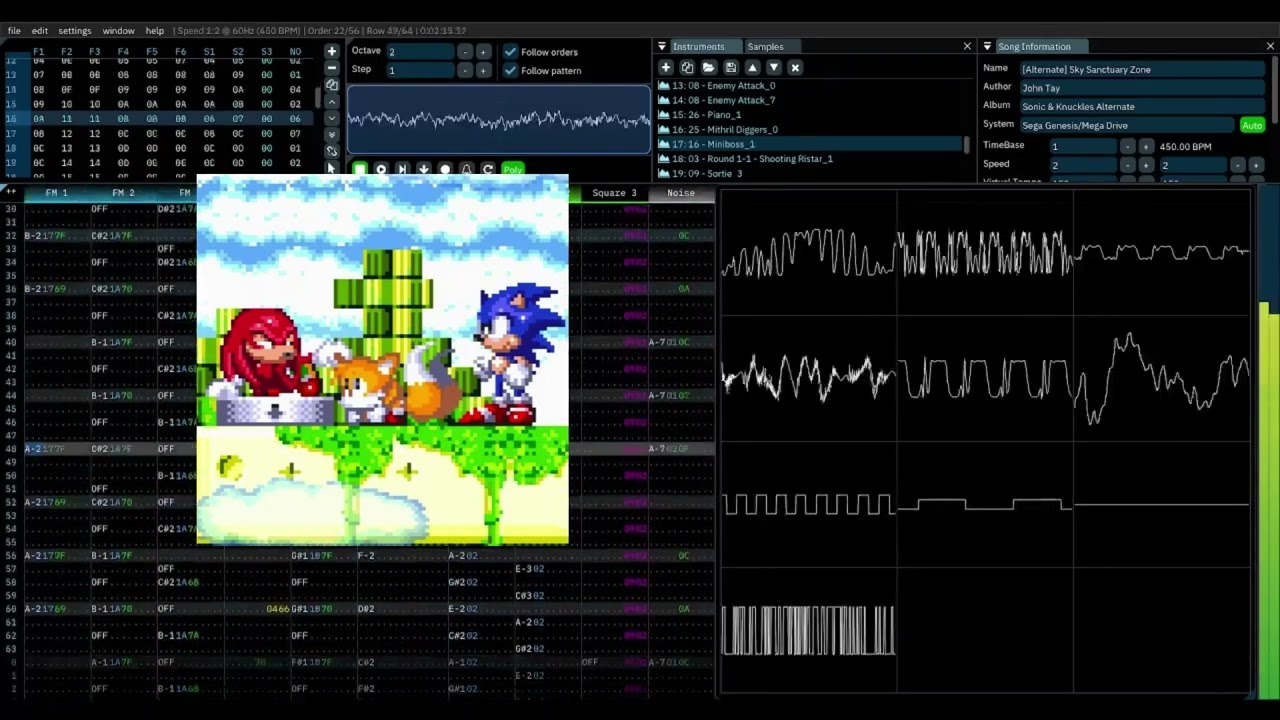The image size is (1280, 720).
Task: Decrease the Octave value
Action: [x=464, y=52]
